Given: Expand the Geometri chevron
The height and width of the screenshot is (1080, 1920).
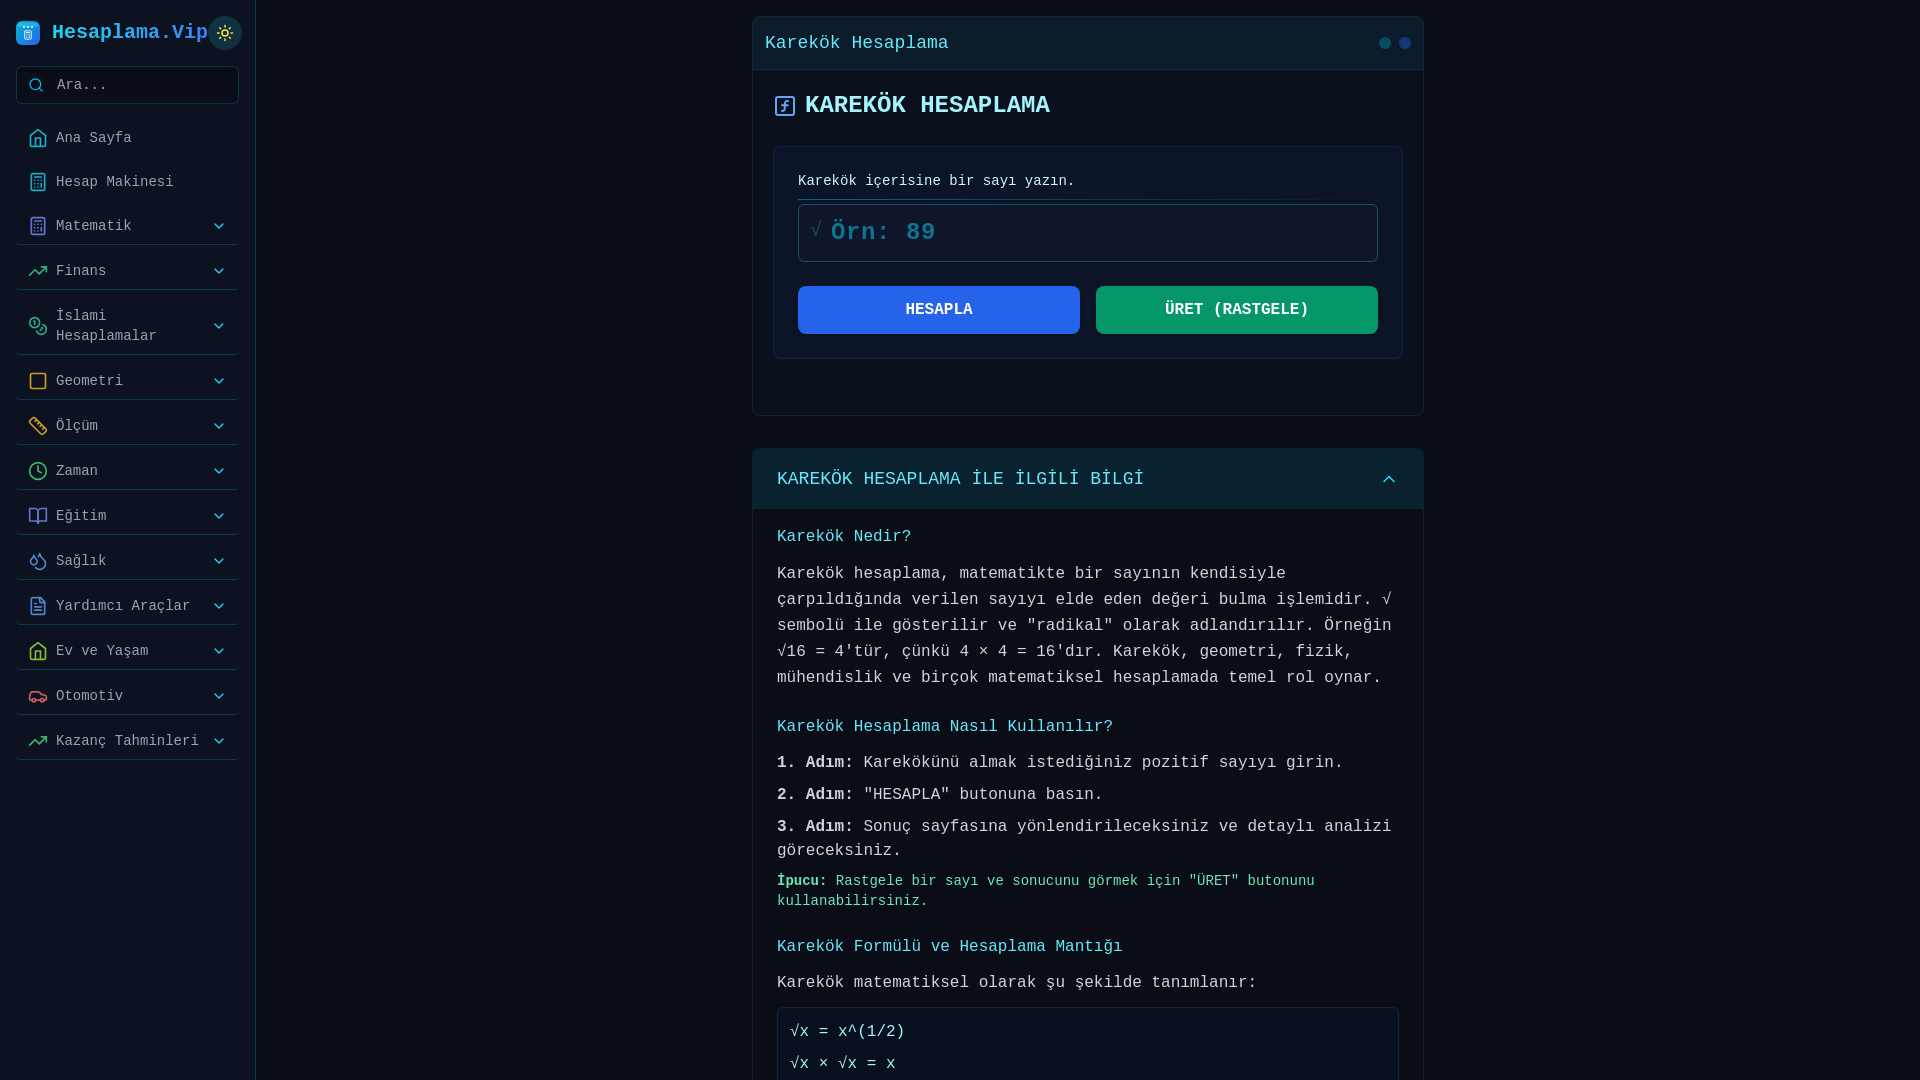Looking at the screenshot, I should (x=219, y=381).
